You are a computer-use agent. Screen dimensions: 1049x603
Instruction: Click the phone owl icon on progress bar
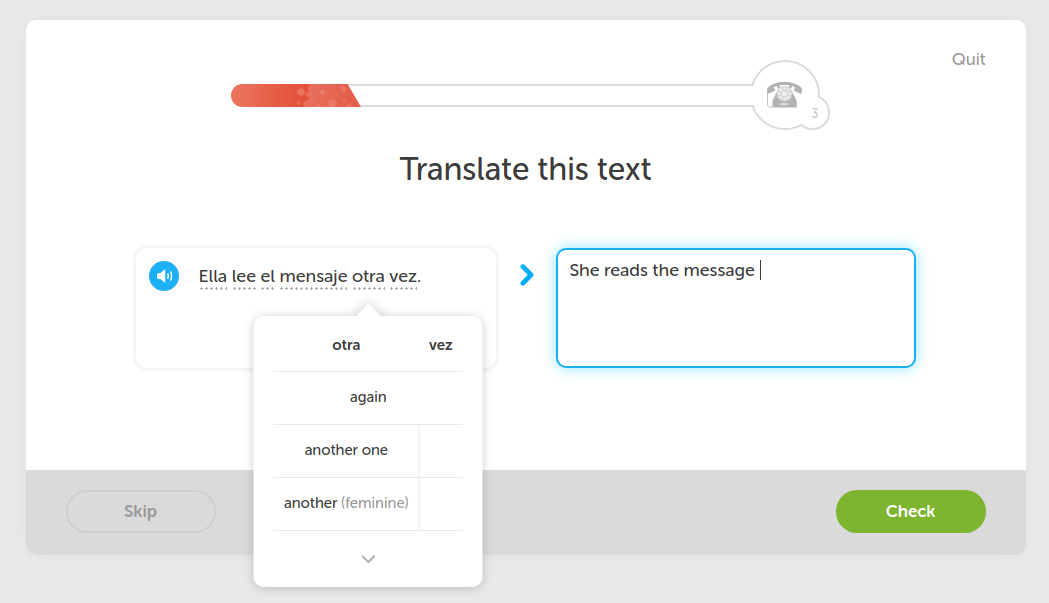click(784, 95)
